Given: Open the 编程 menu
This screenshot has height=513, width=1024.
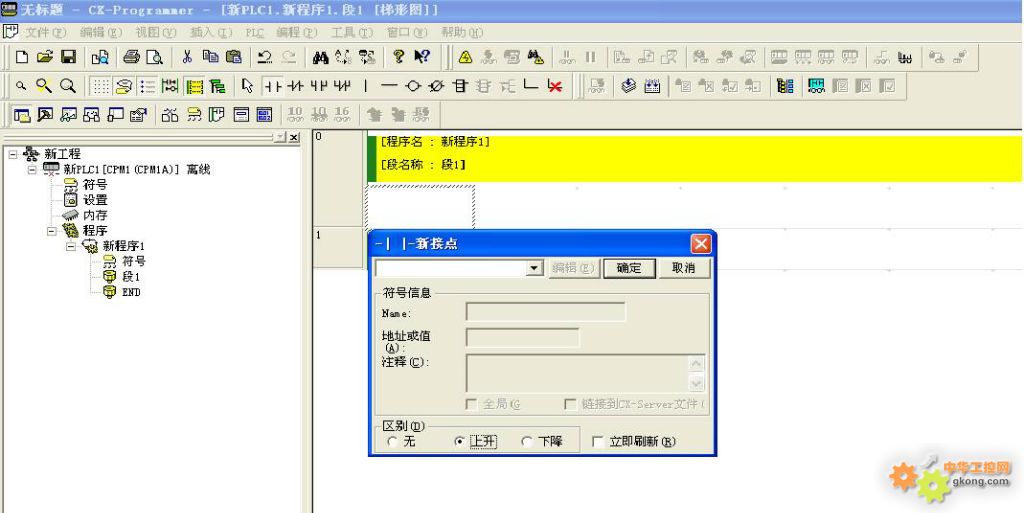Looking at the screenshot, I should (x=296, y=33).
